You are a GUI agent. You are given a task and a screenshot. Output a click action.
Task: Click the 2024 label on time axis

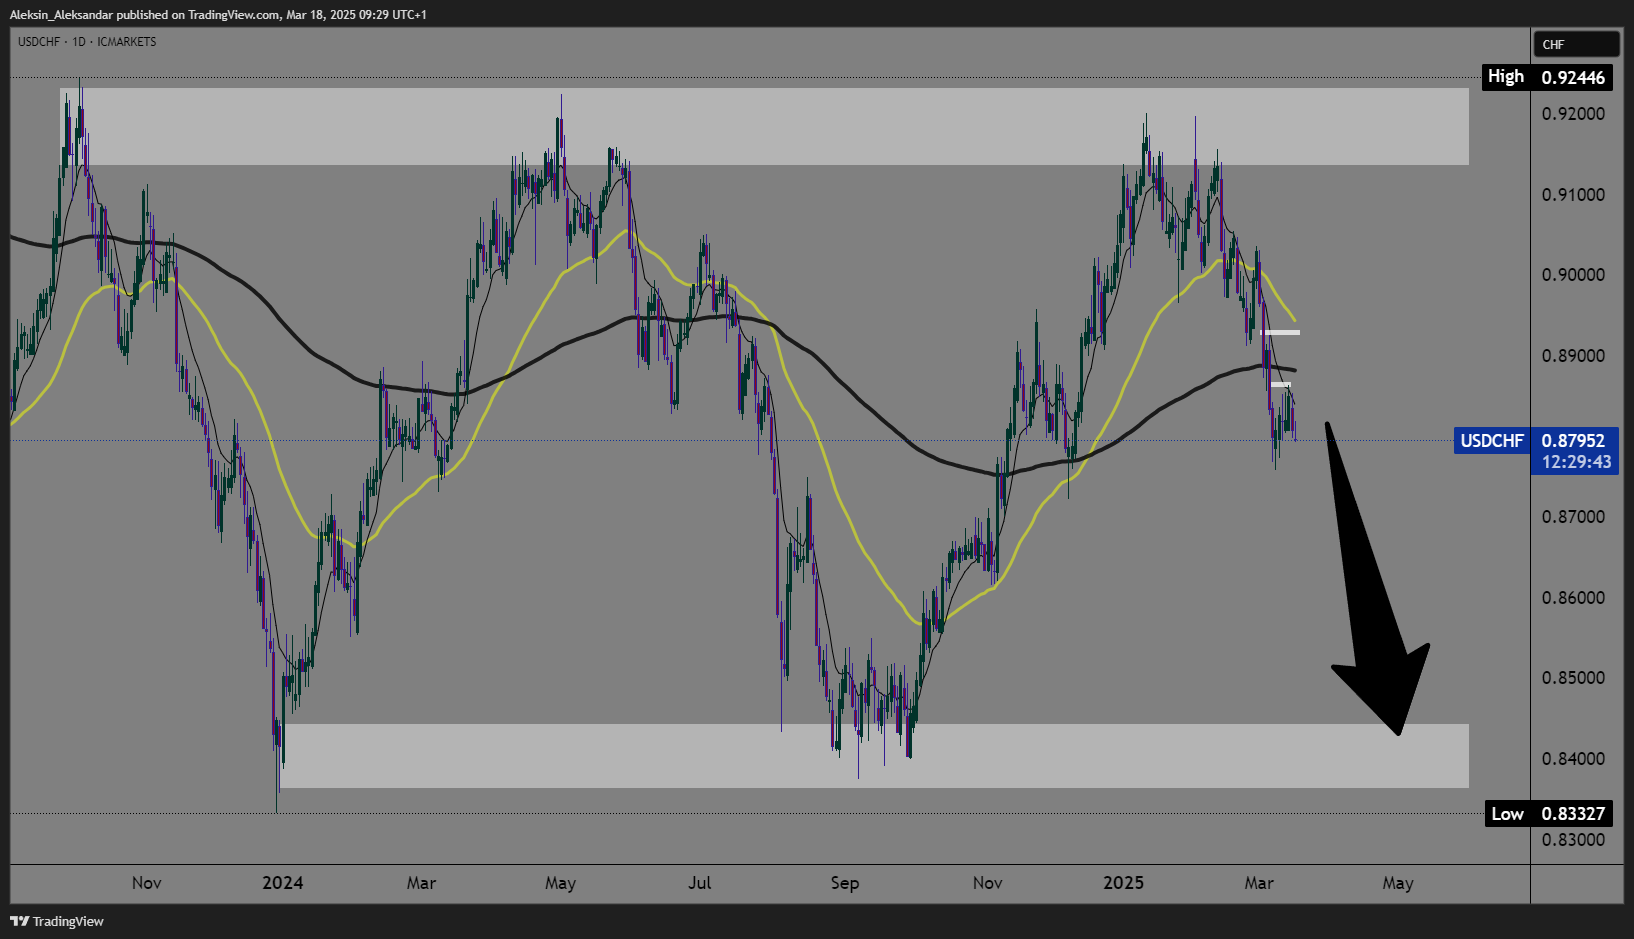point(283,883)
